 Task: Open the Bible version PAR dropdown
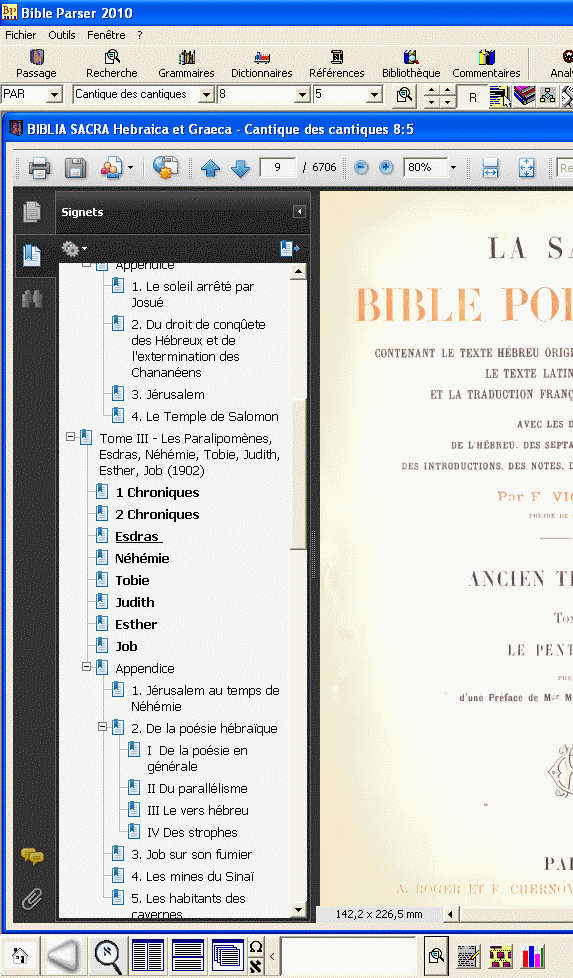(54, 95)
